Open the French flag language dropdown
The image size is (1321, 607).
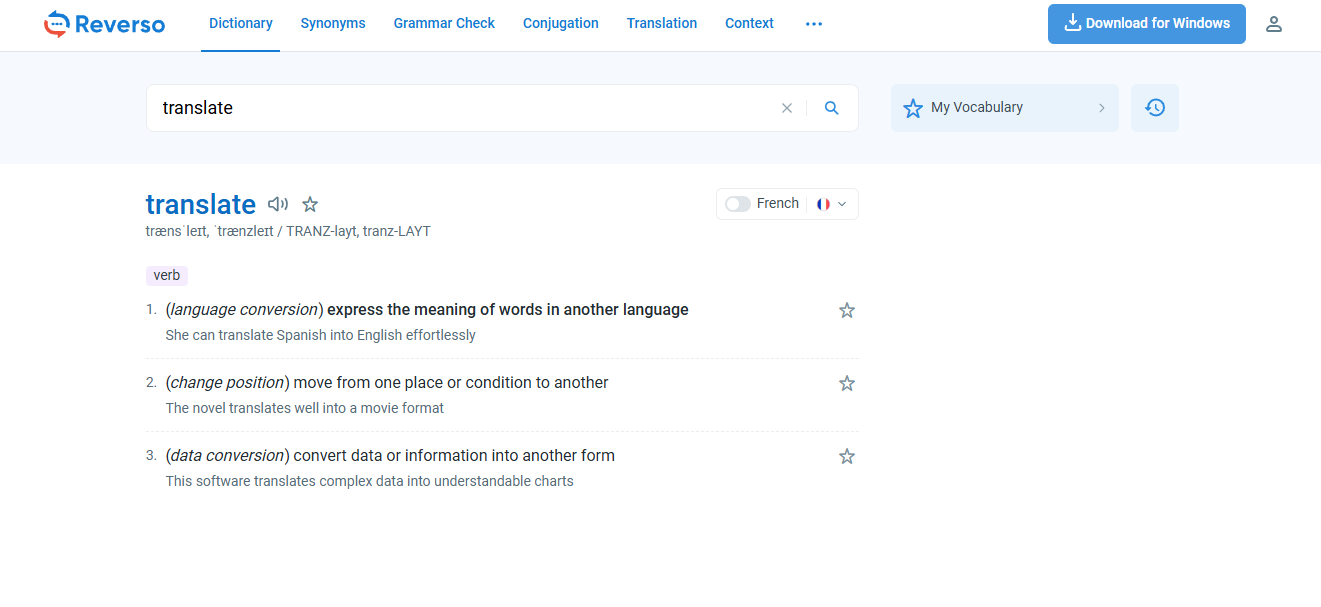click(832, 204)
